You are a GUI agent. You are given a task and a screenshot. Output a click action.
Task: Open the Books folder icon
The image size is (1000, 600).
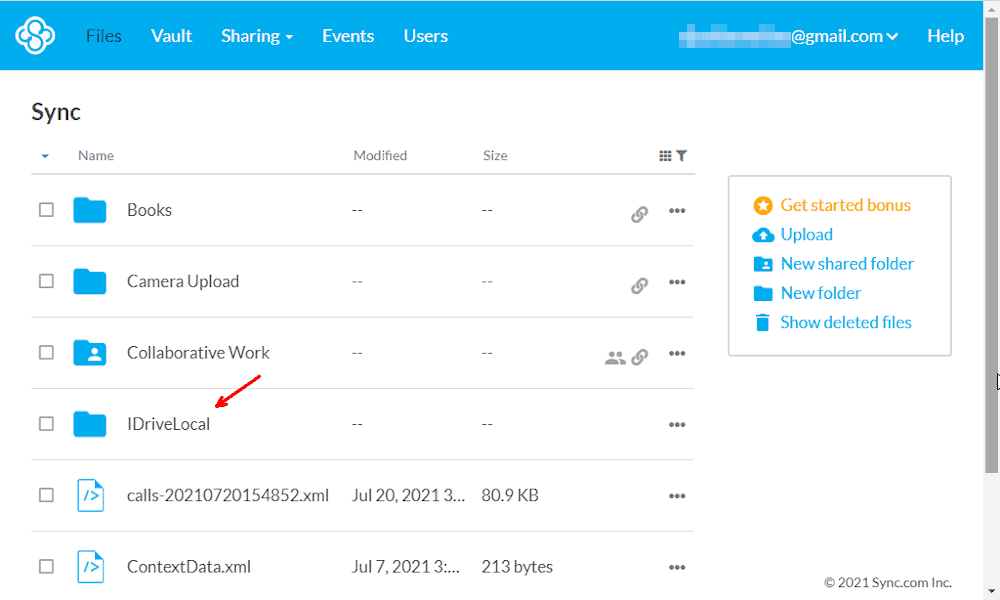click(x=89, y=210)
